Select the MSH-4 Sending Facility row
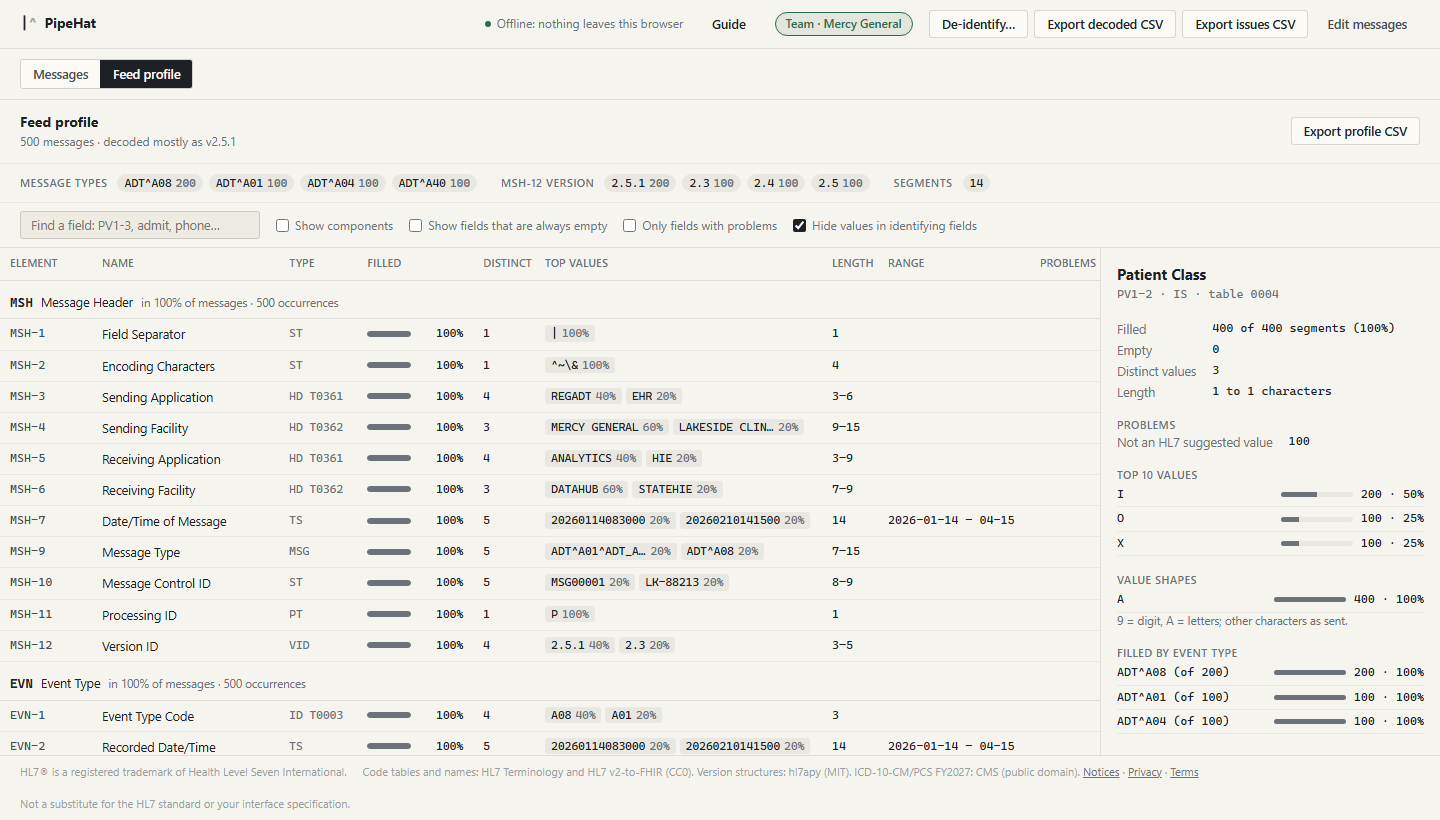Viewport: 1440px width, 820px height. (550, 428)
